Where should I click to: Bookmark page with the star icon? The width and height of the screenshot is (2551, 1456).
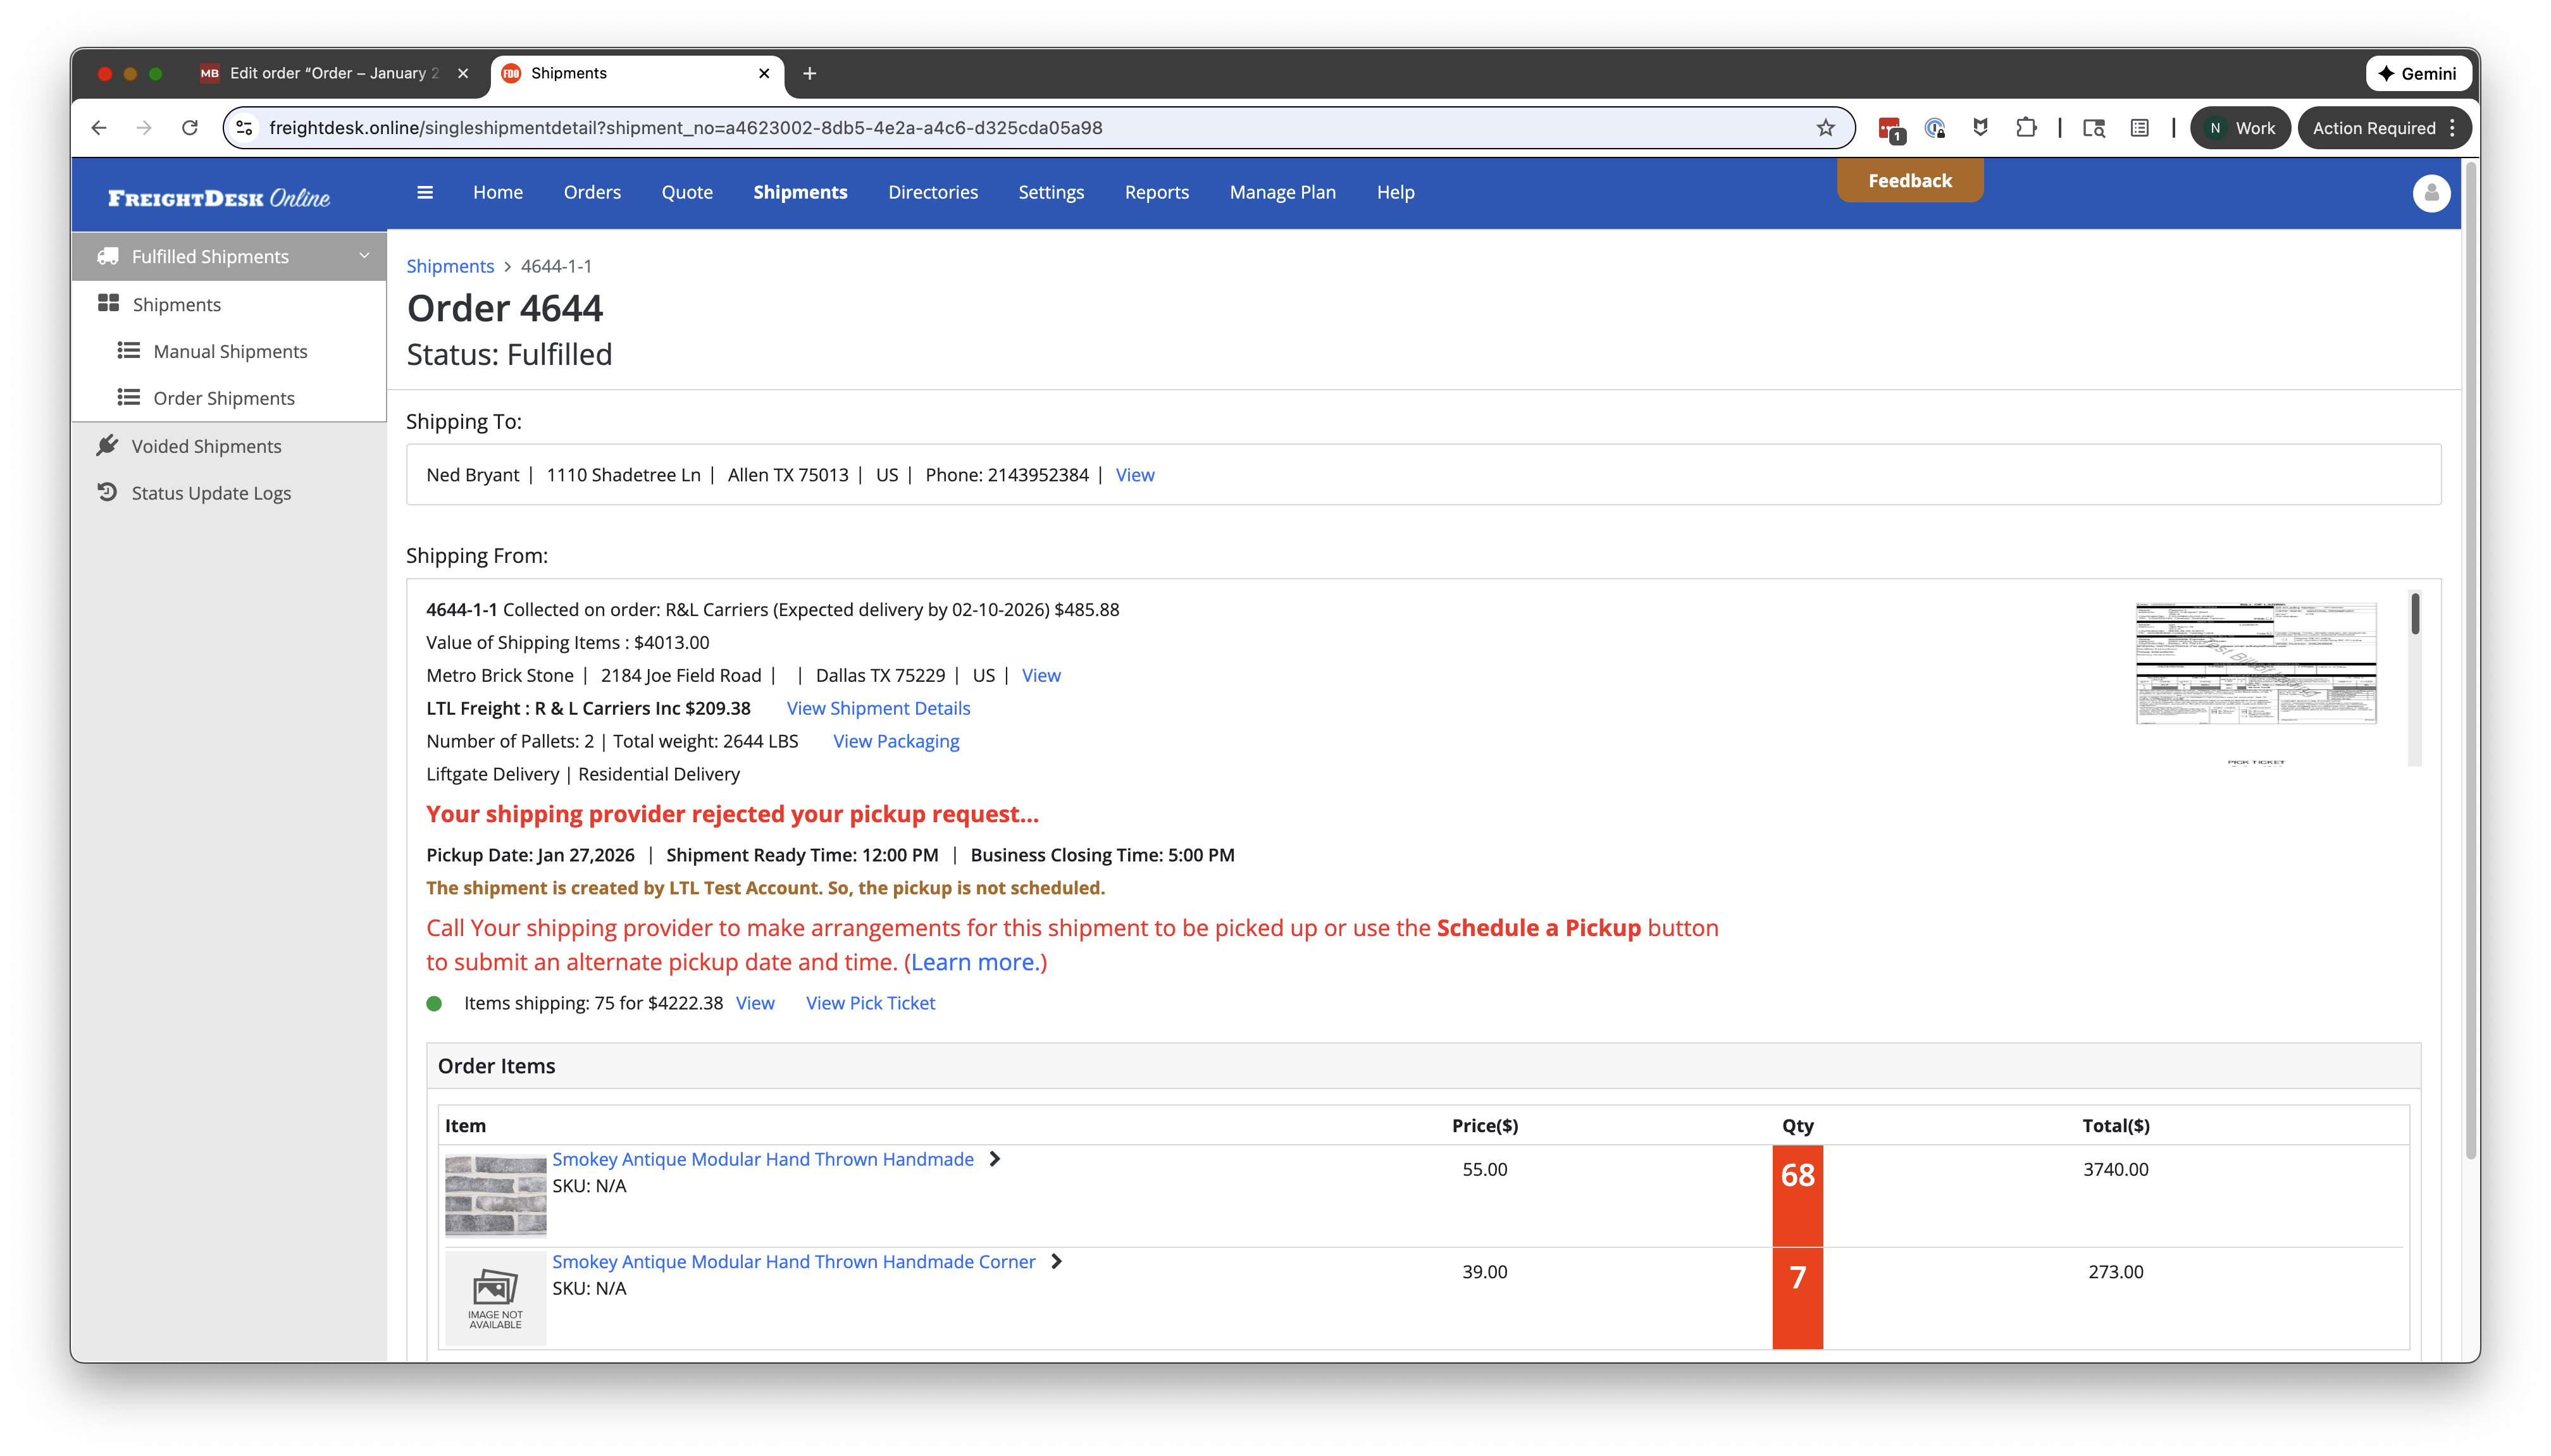(1826, 128)
